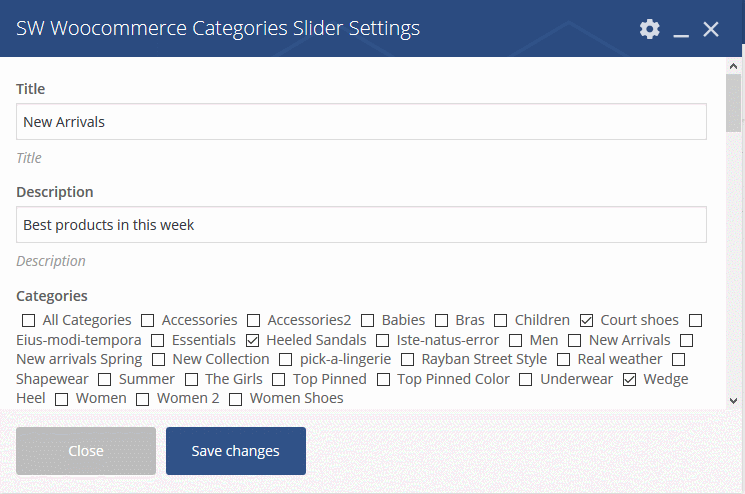The height and width of the screenshot is (494, 745).
Task: Uncheck the Heeled Sandals checkbox
Action: pyautogui.click(x=252, y=341)
